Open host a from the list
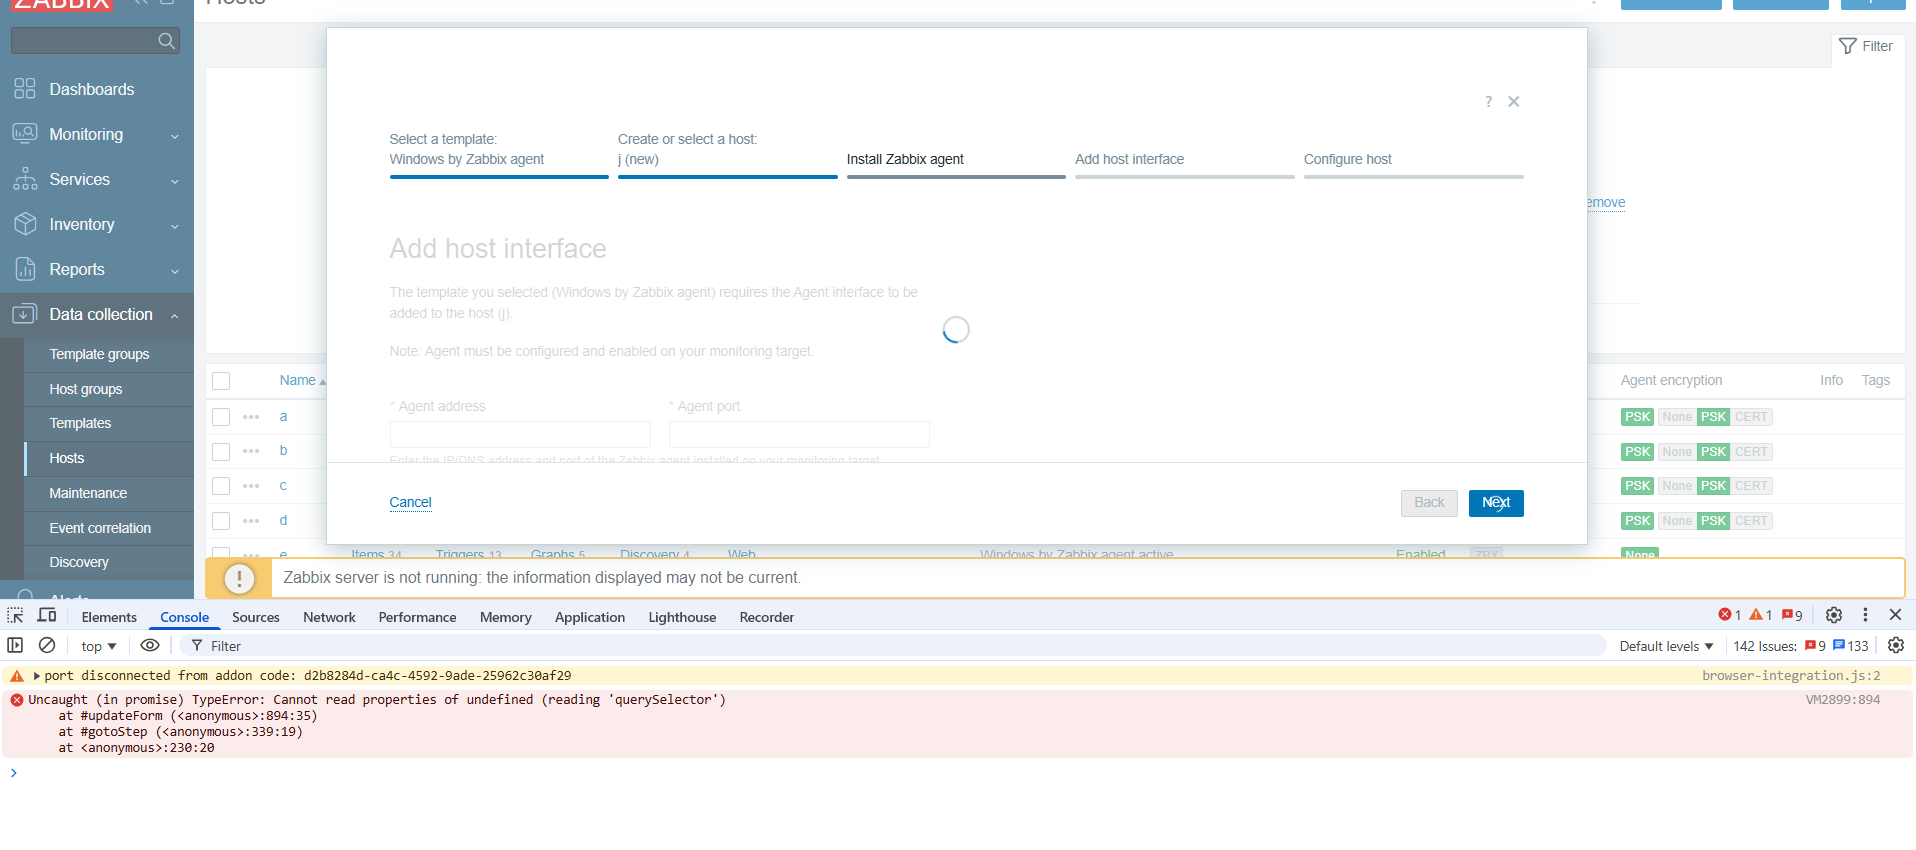 [283, 416]
